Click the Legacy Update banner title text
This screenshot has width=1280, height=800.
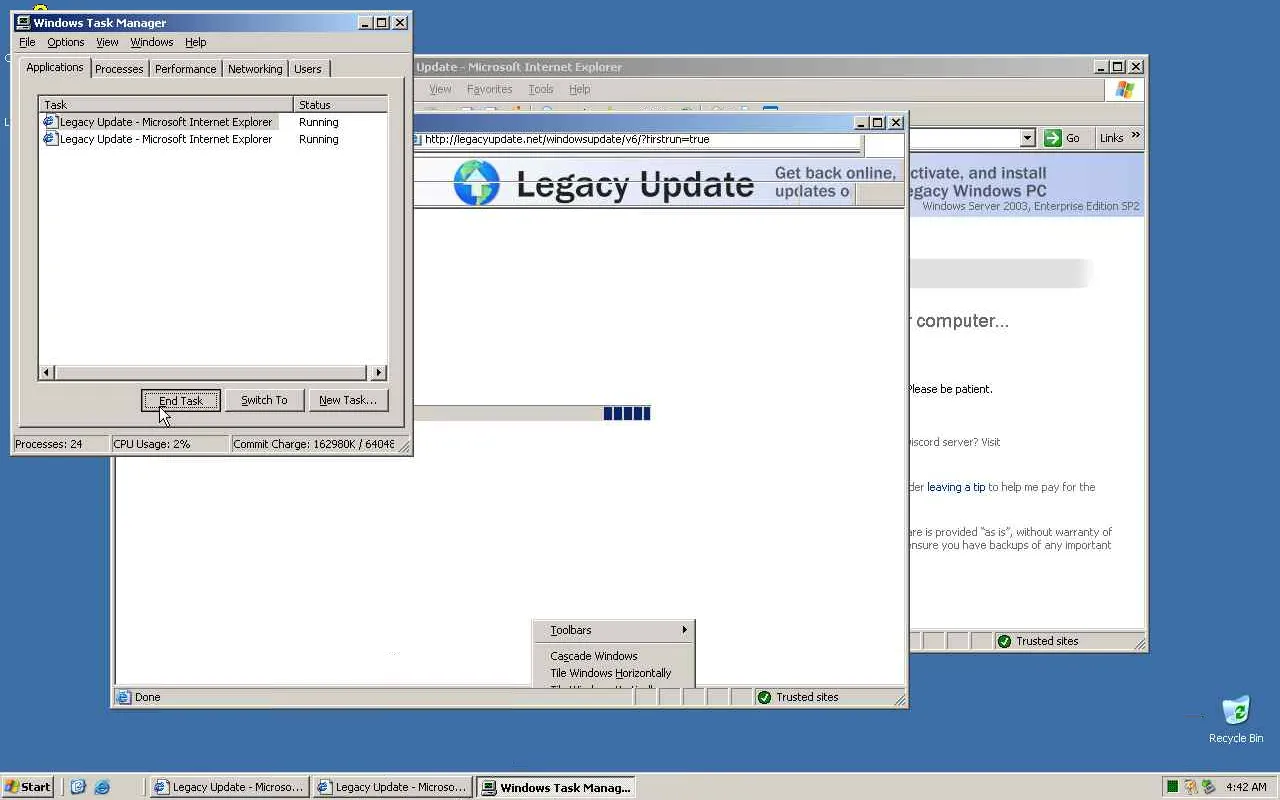pos(635,185)
